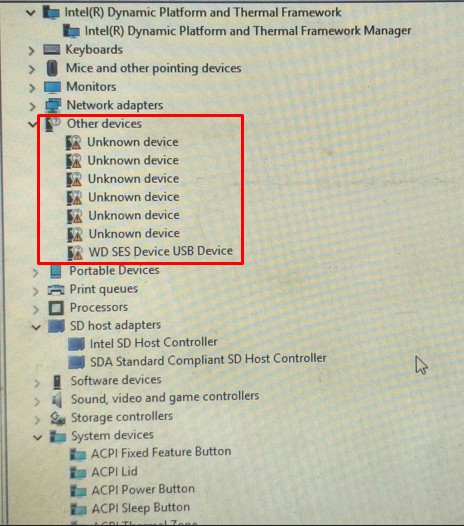
Task: Click the Network adapters icon
Action: [x=53, y=105]
